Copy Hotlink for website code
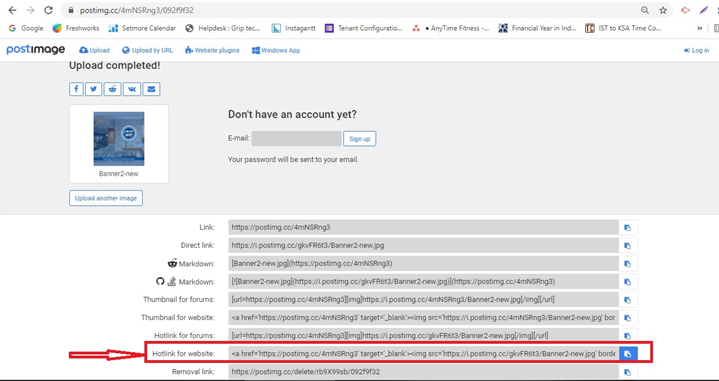This screenshot has height=381, width=719. [628, 354]
